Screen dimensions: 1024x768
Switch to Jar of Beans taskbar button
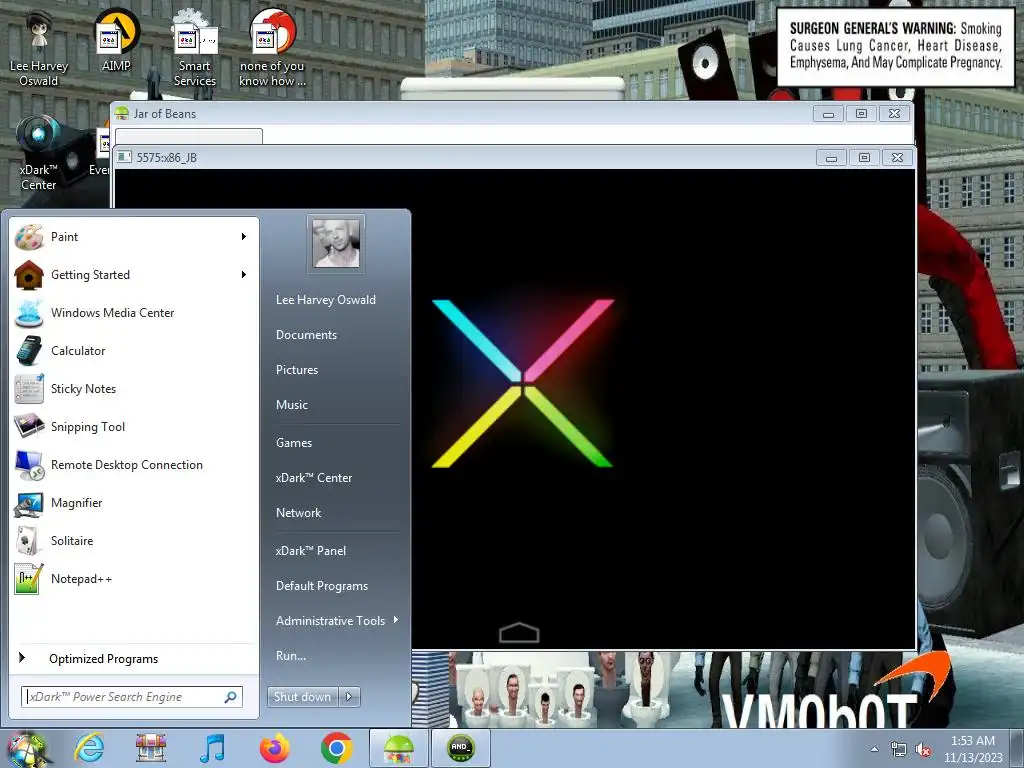(x=399, y=748)
